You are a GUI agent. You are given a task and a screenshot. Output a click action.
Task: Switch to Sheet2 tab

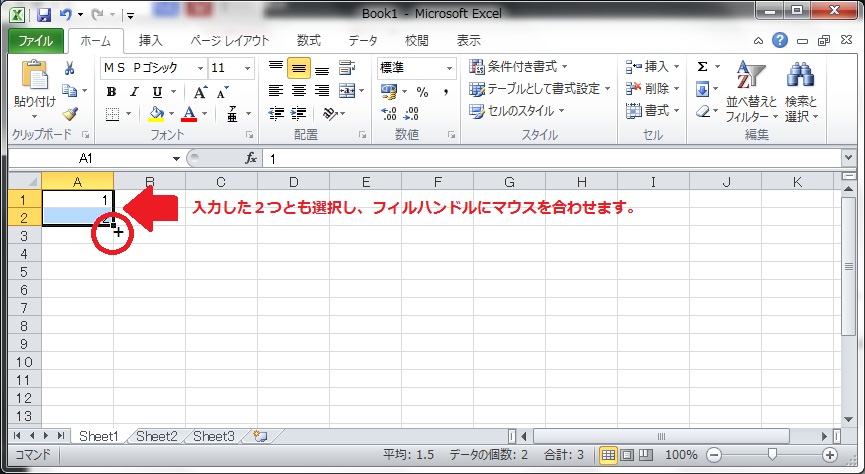157,436
